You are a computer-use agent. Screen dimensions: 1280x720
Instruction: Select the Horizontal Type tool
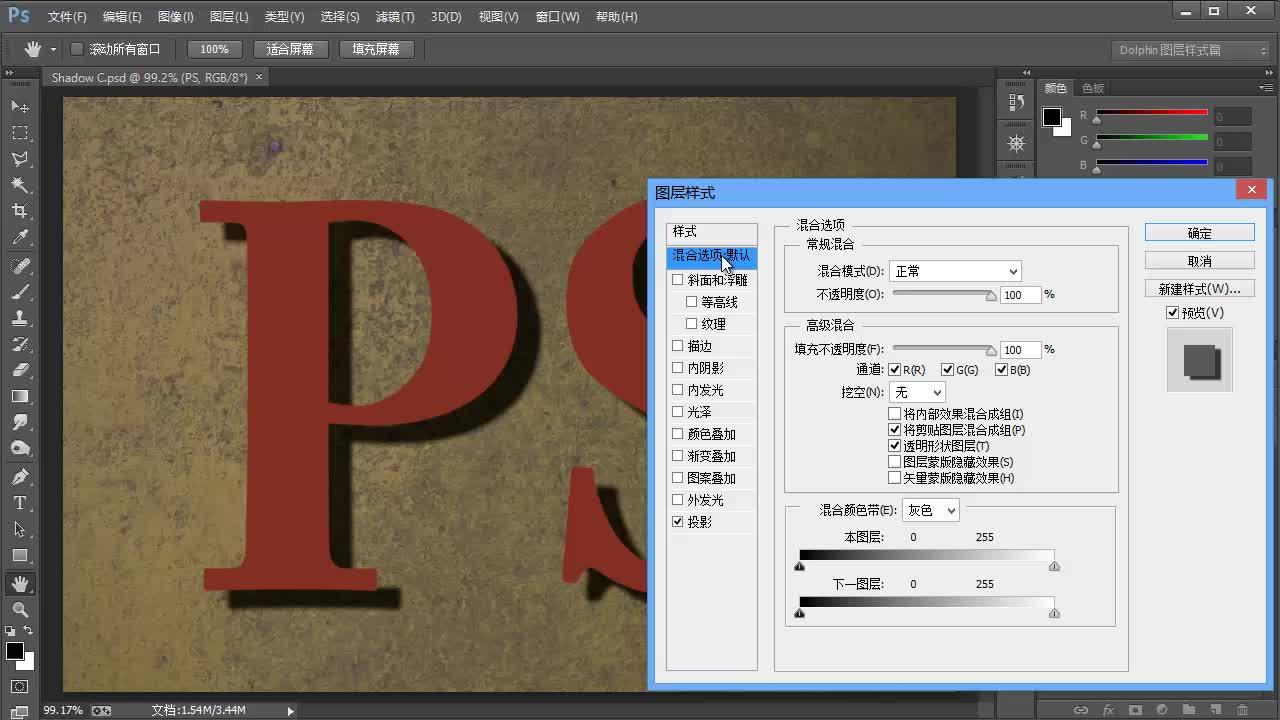[x=20, y=503]
